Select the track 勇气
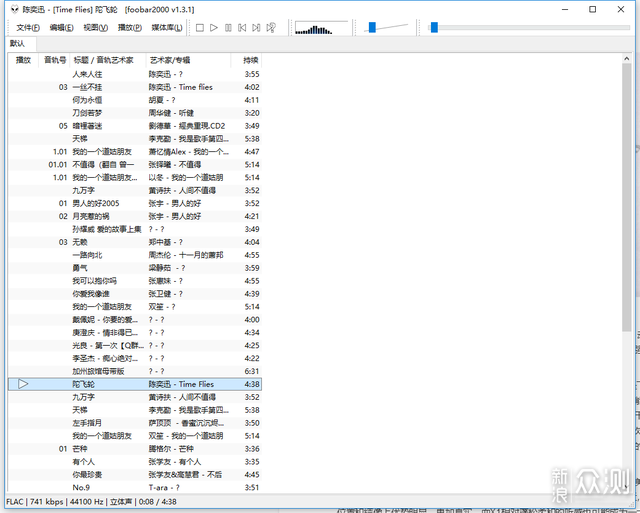 tap(135, 268)
